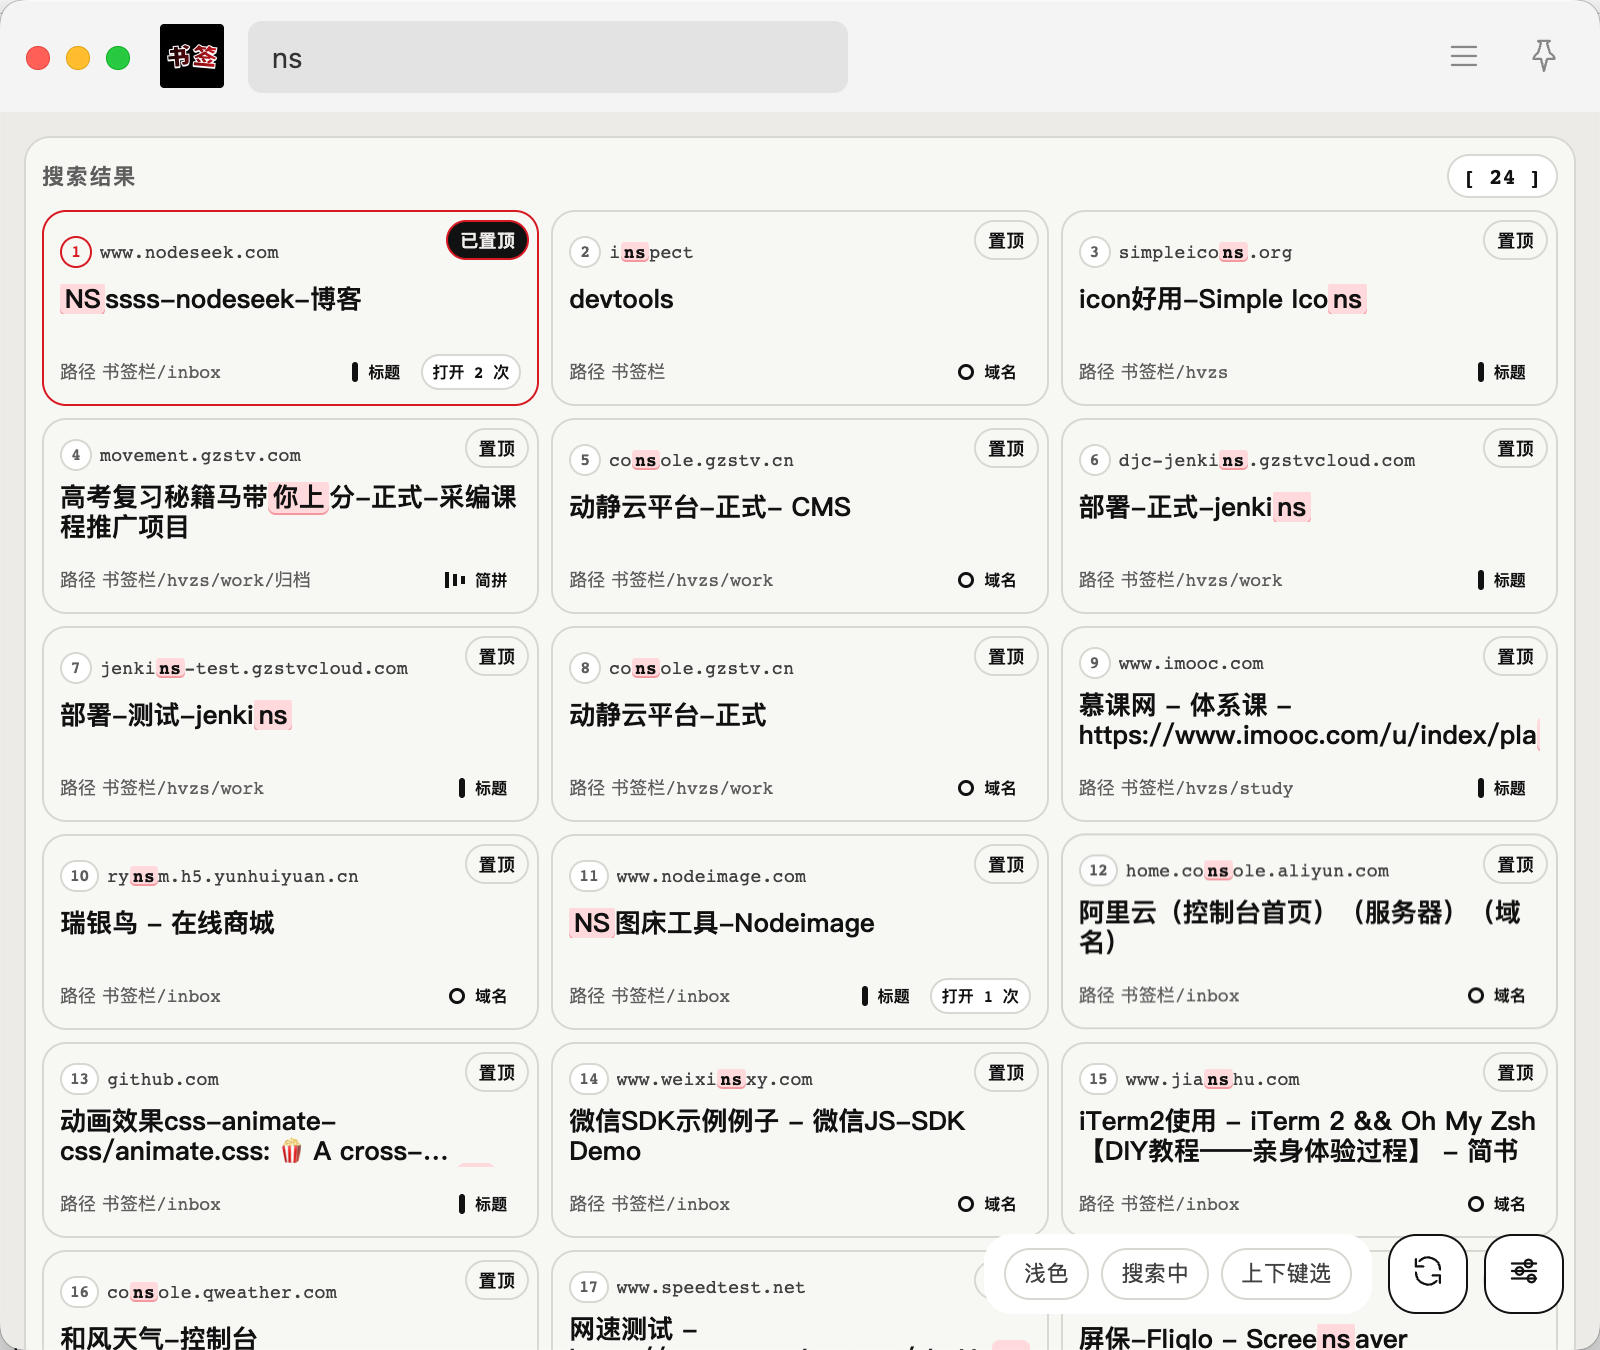Open the 部署-测试-jenkins bookmark title

176,715
